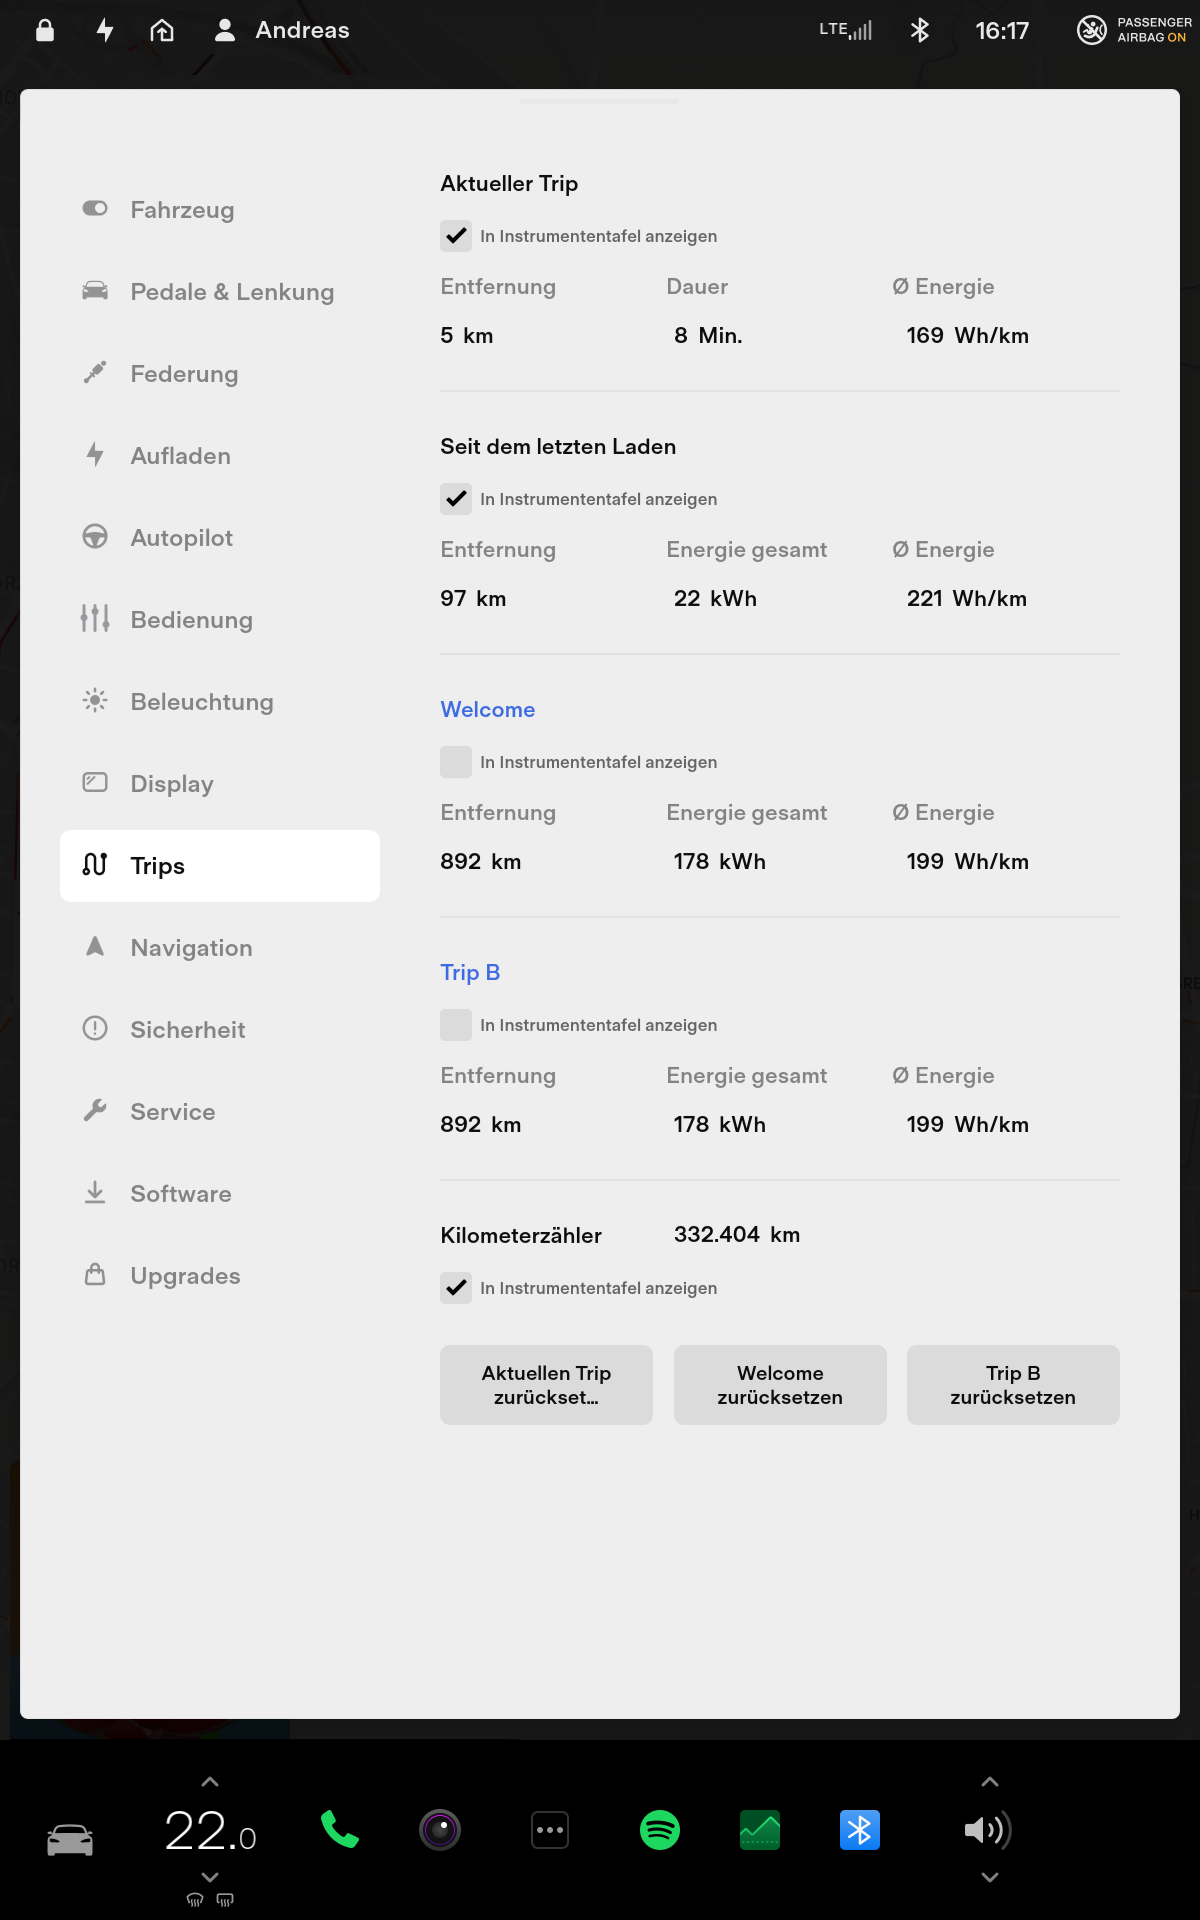Open the energy graph app
1200x1920 pixels.
pos(760,1830)
